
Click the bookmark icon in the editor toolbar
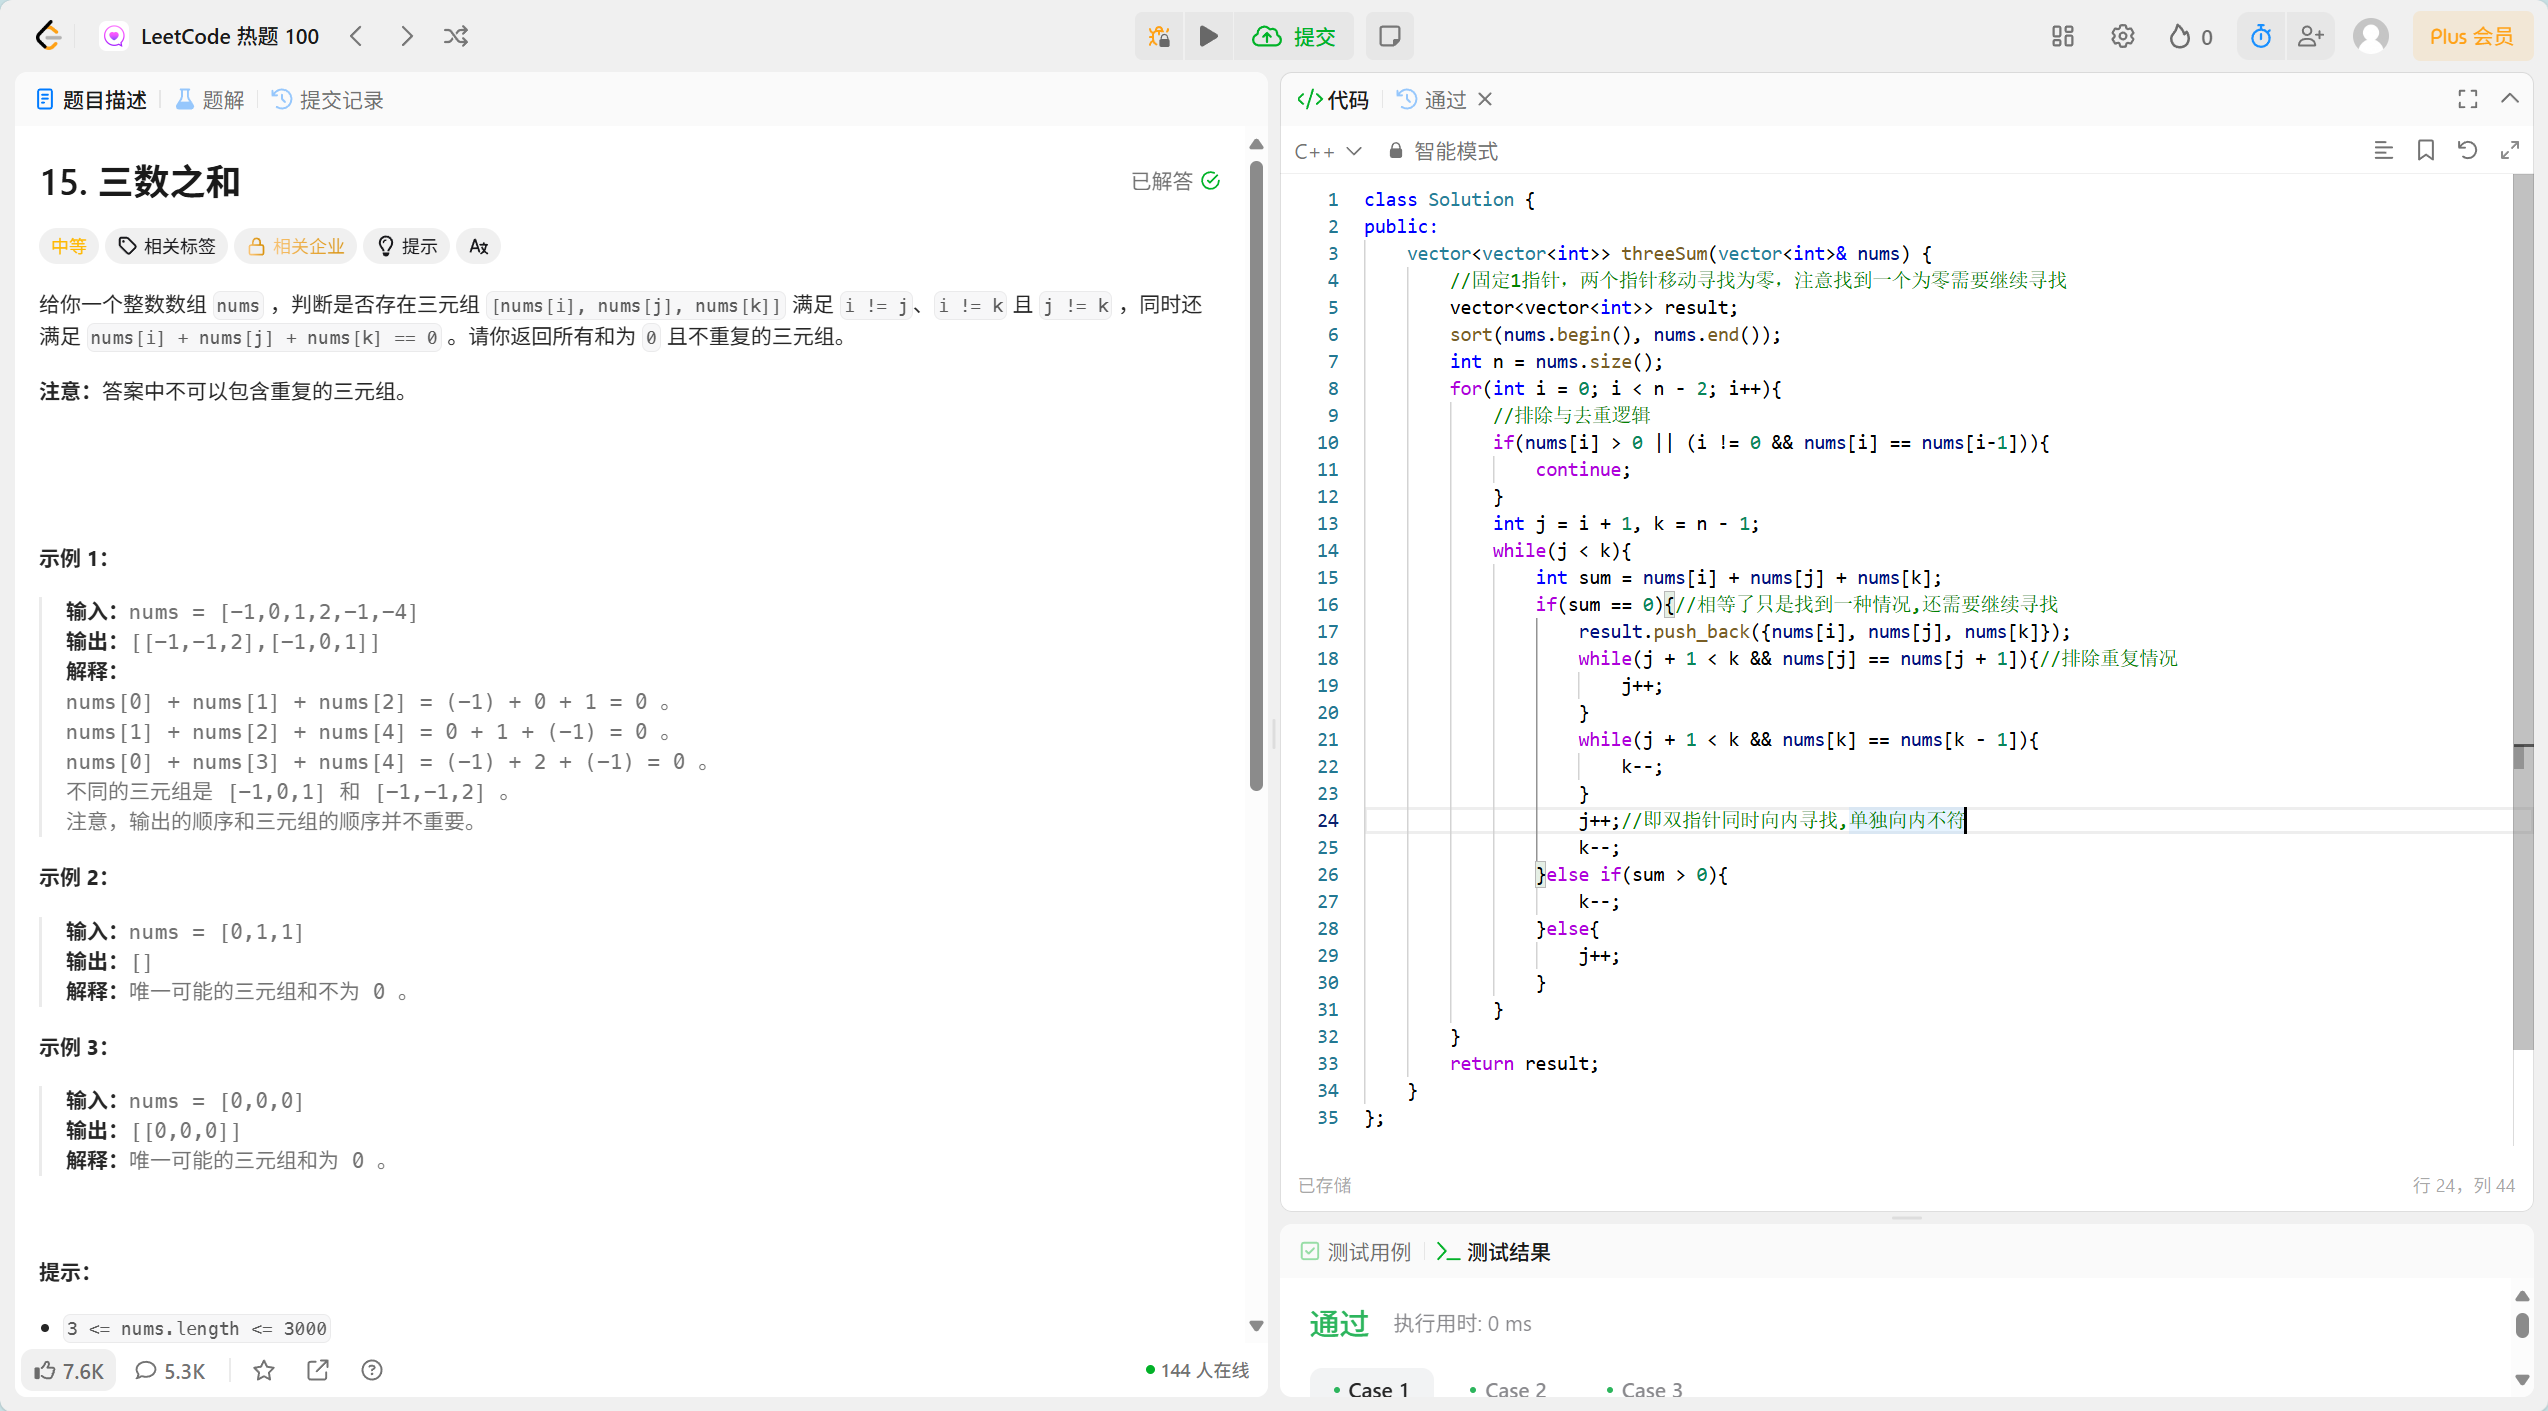click(x=2425, y=150)
